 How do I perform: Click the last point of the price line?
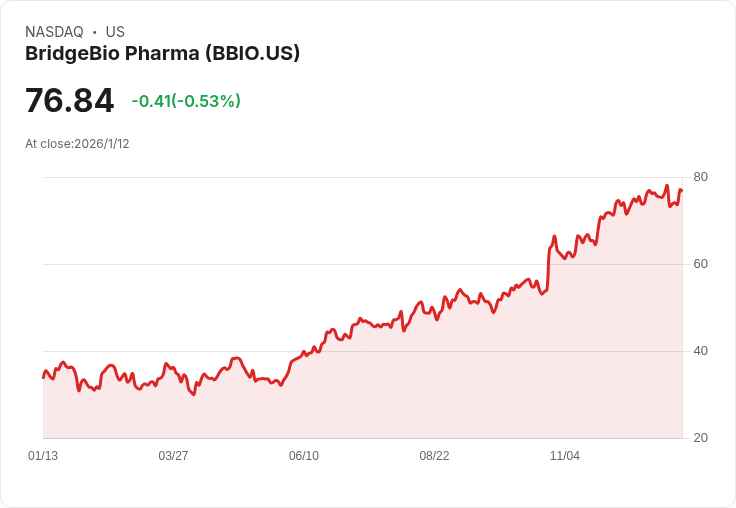pyautogui.click(x=682, y=190)
